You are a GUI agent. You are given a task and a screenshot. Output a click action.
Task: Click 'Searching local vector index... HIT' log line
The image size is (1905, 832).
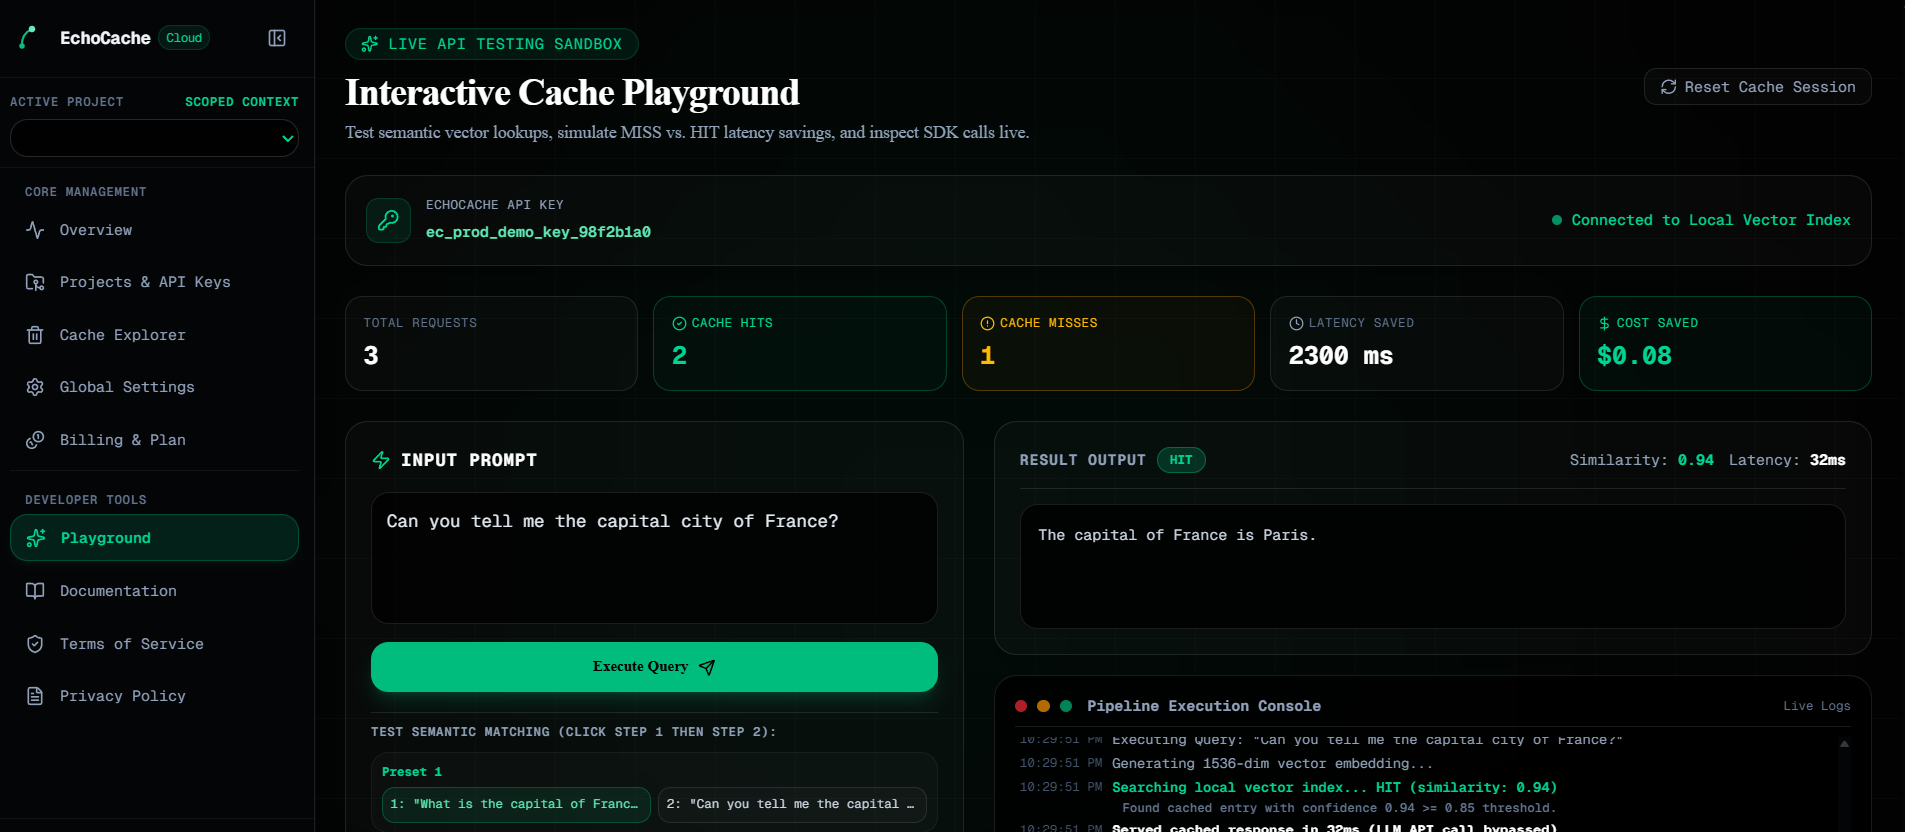[x=1334, y=788]
